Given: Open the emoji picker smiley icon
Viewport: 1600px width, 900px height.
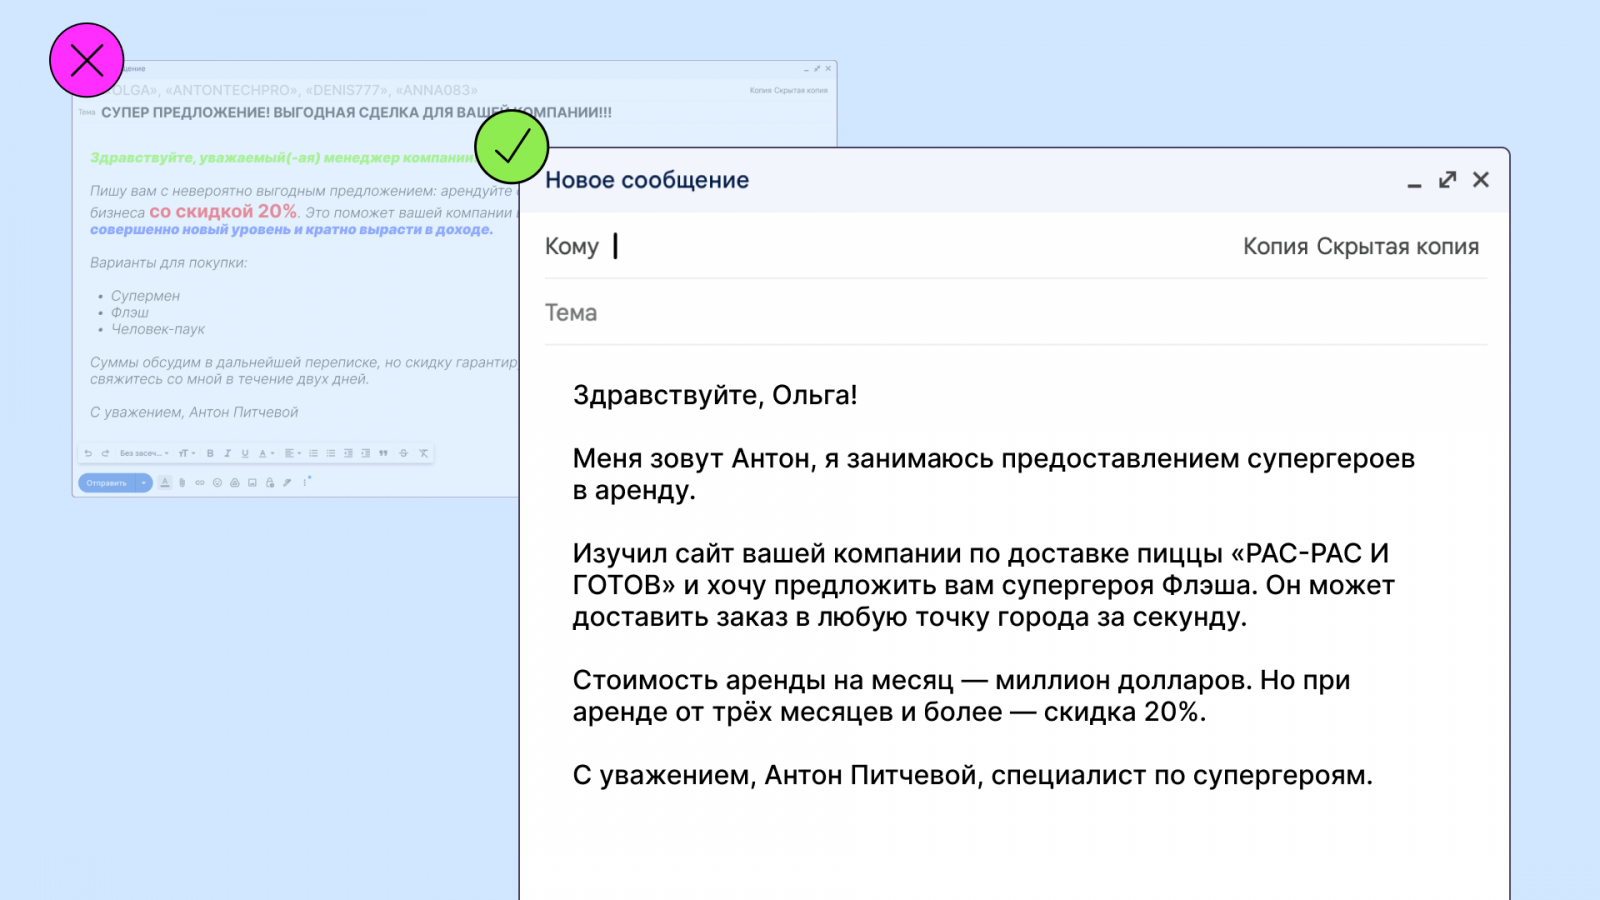Looking at the screenshot, I should [217, 483].
